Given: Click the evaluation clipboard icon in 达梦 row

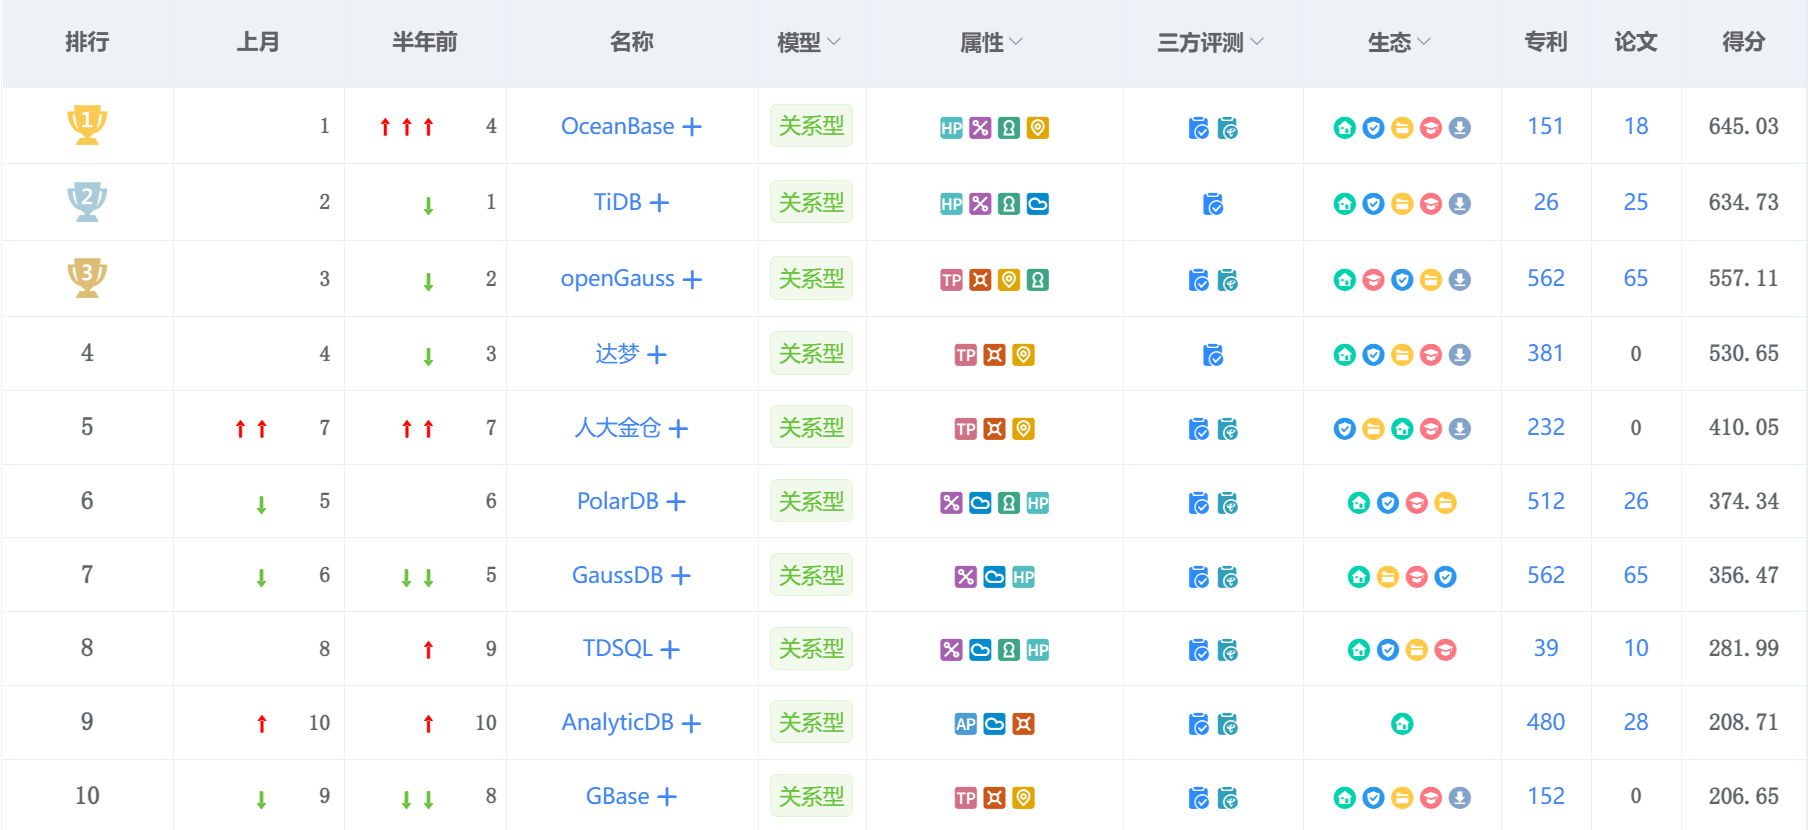Looking at the screenshot, I should pos(1213,355).
